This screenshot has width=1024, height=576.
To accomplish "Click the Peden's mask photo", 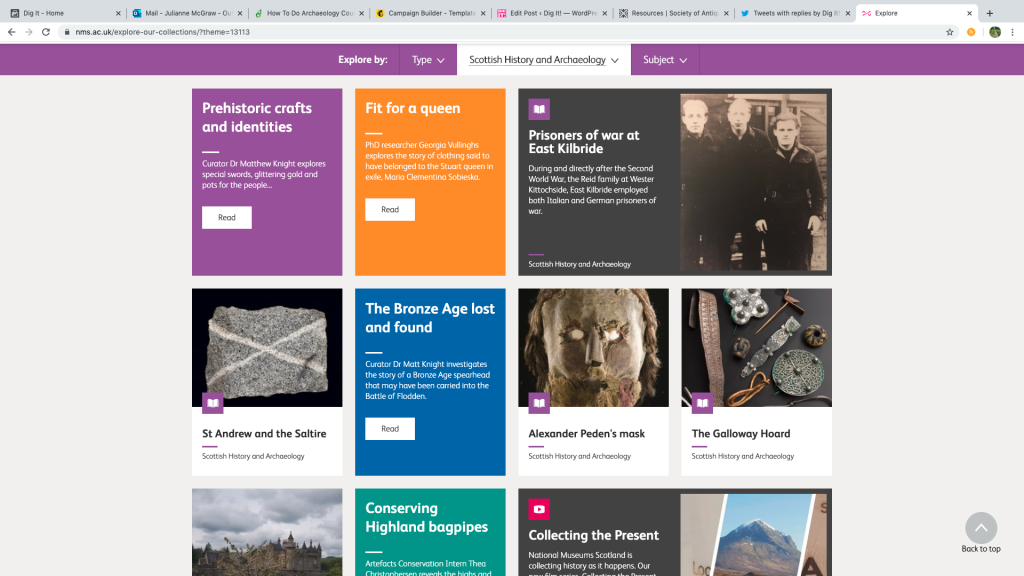I will [594, 347].
